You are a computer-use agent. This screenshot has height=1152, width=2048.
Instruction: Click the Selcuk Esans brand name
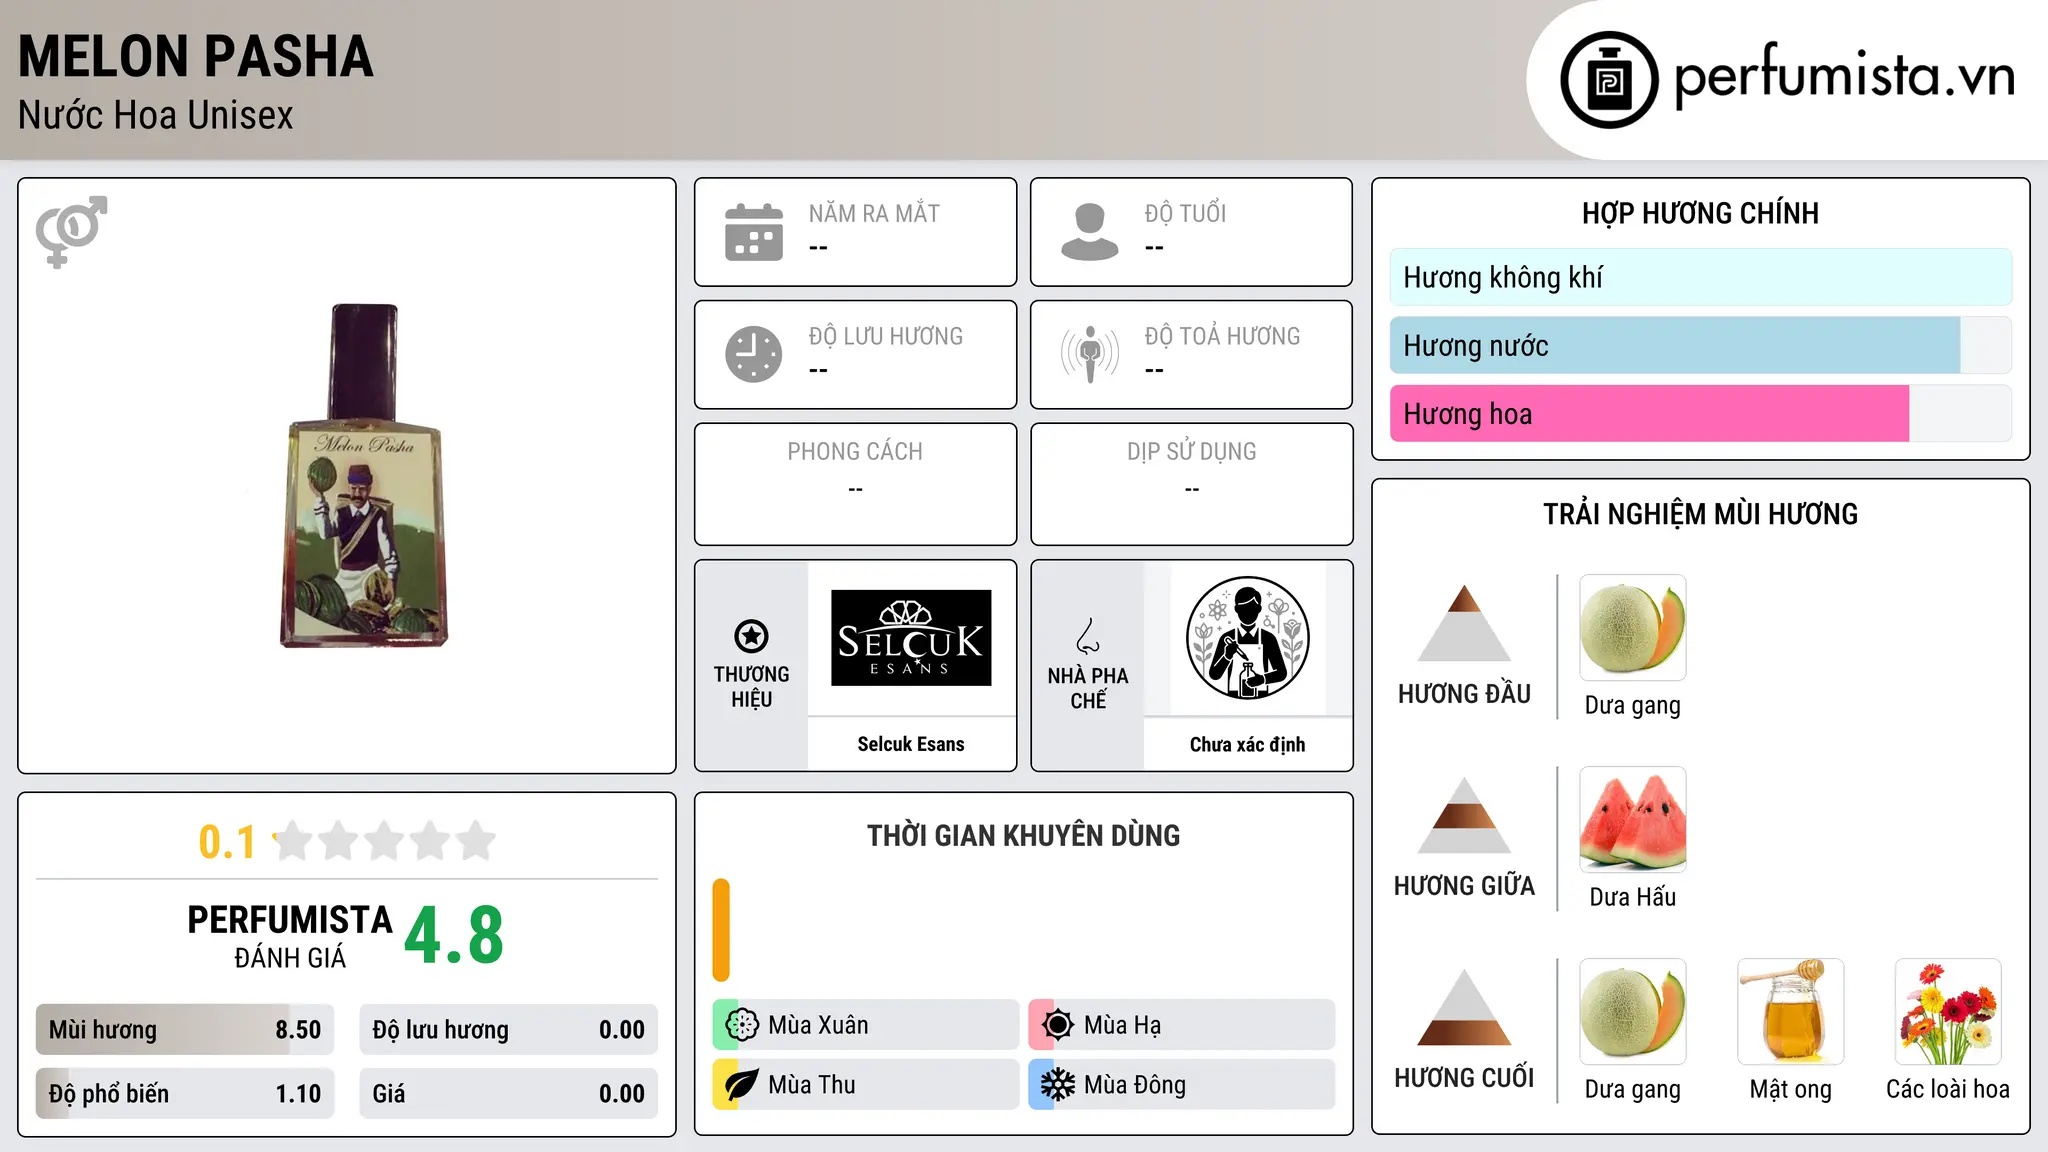coord(911,744)
